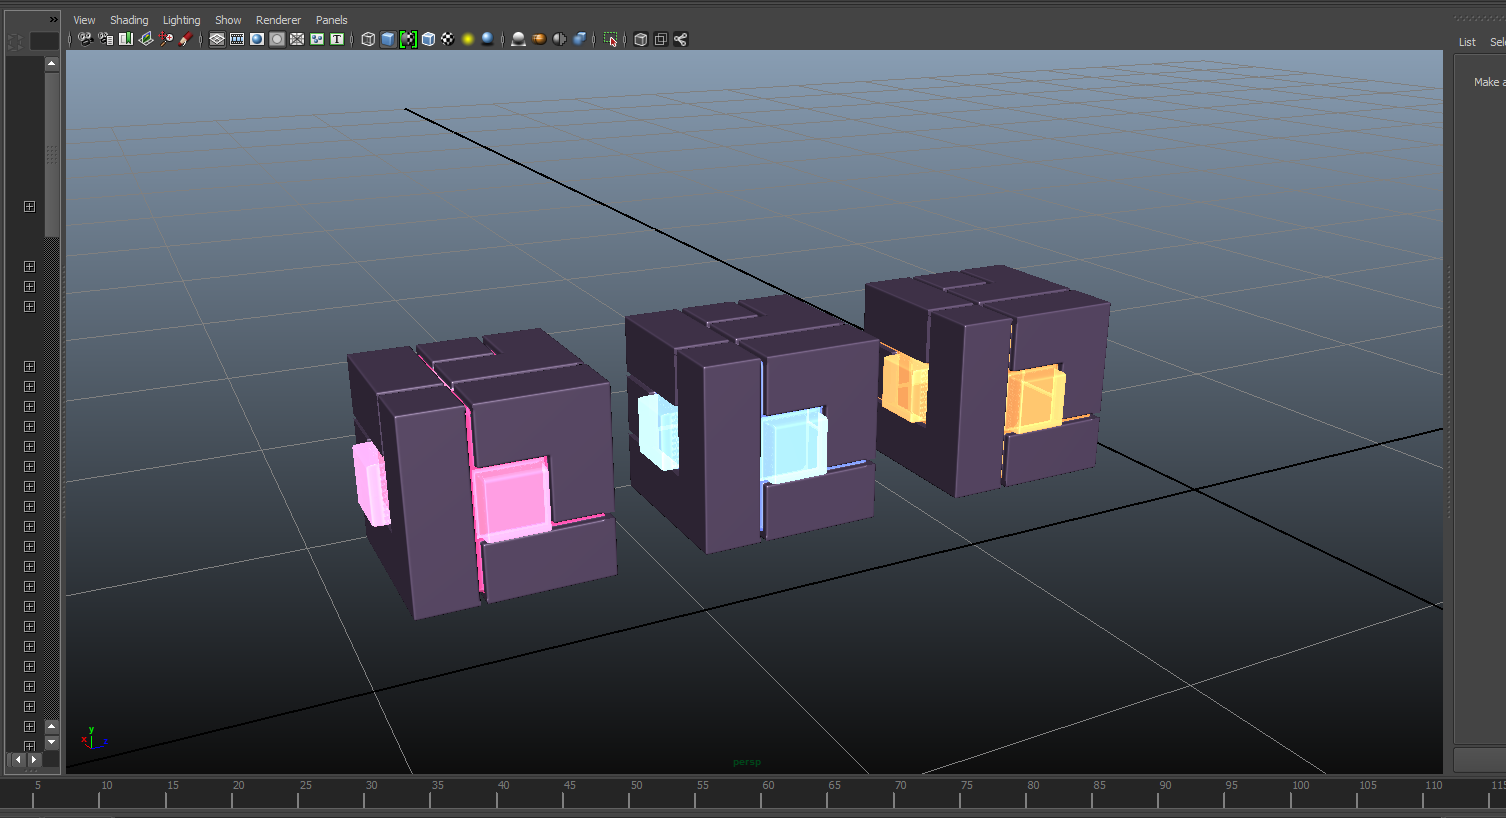Click the dark input field at top left
Viewport: 1506px width, 818px height.
[x=44, y=41]
